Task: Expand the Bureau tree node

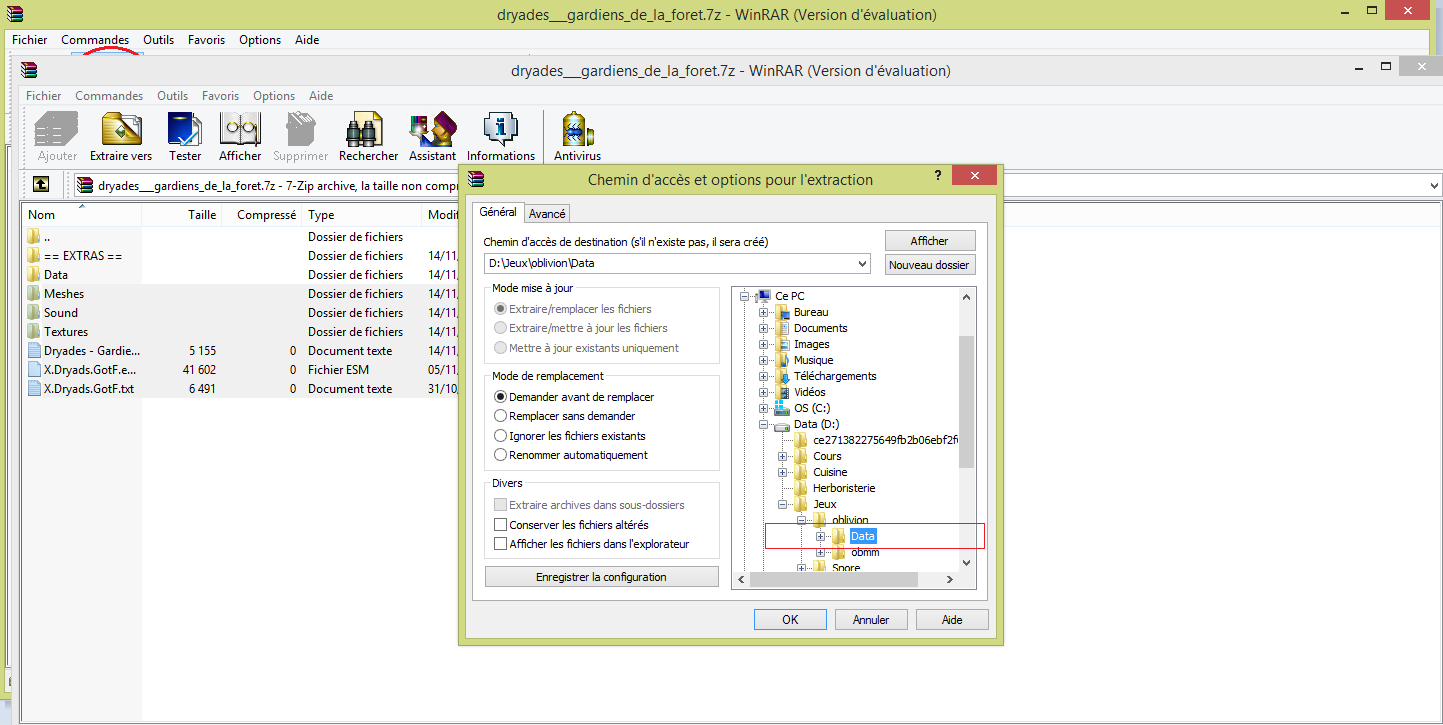Action: pyautogui.click(x=763, y=312)
